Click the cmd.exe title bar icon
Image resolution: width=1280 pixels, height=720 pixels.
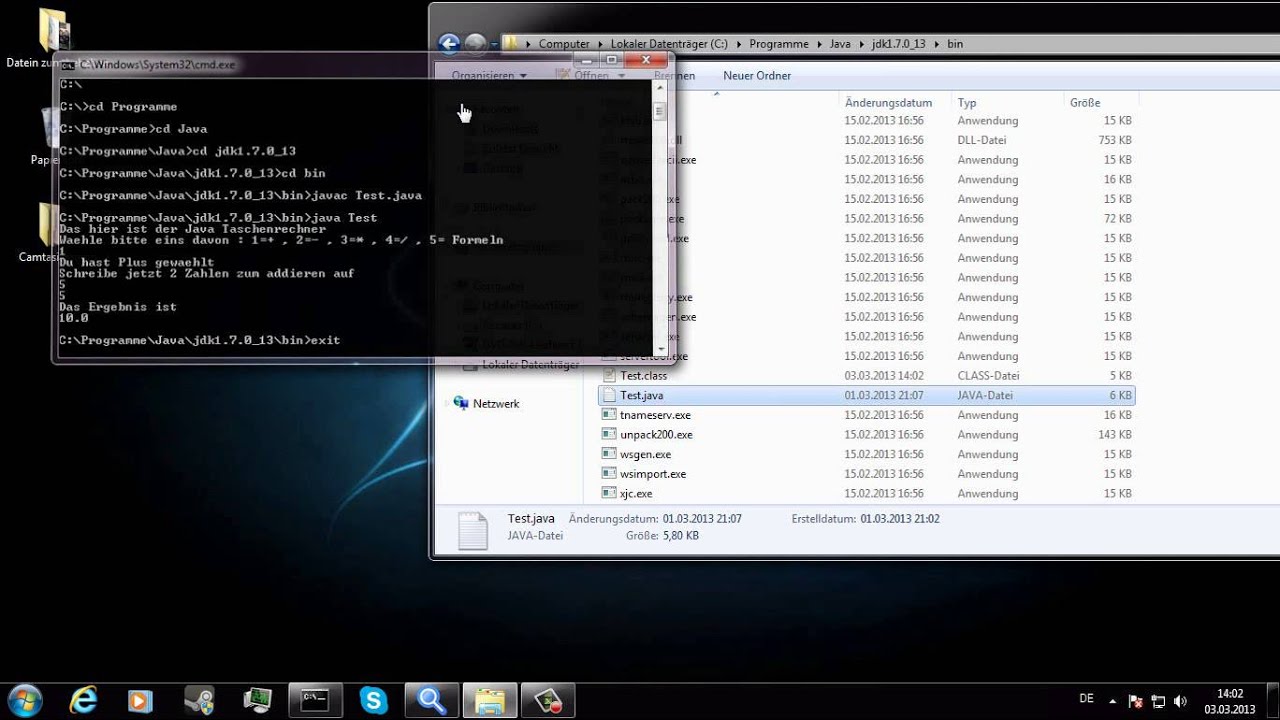(x=68, y=64)
